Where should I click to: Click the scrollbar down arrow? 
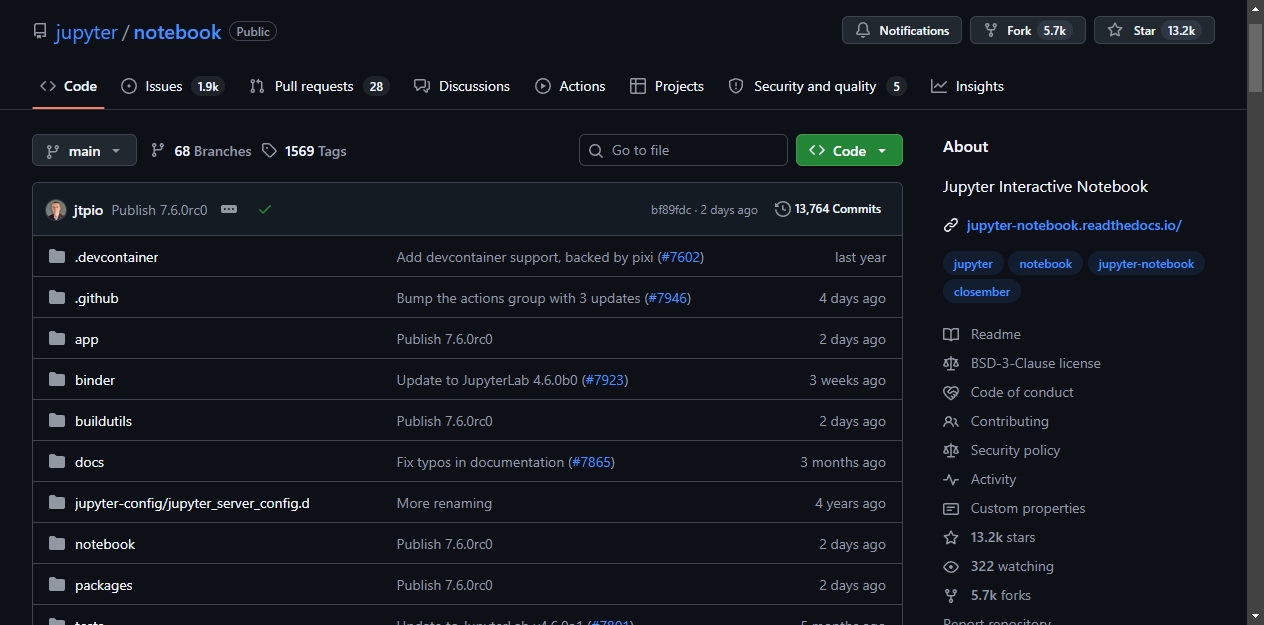[1255, 615]
